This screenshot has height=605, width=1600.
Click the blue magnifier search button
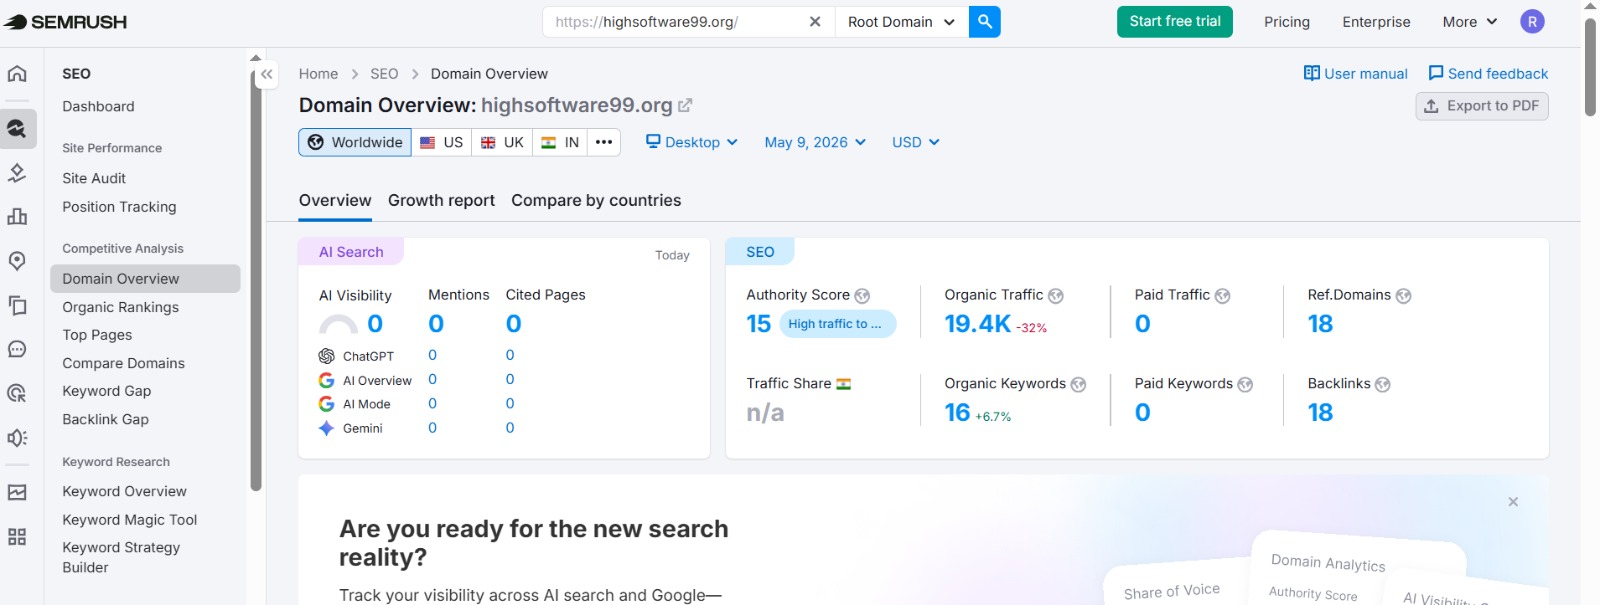point(985,21)
